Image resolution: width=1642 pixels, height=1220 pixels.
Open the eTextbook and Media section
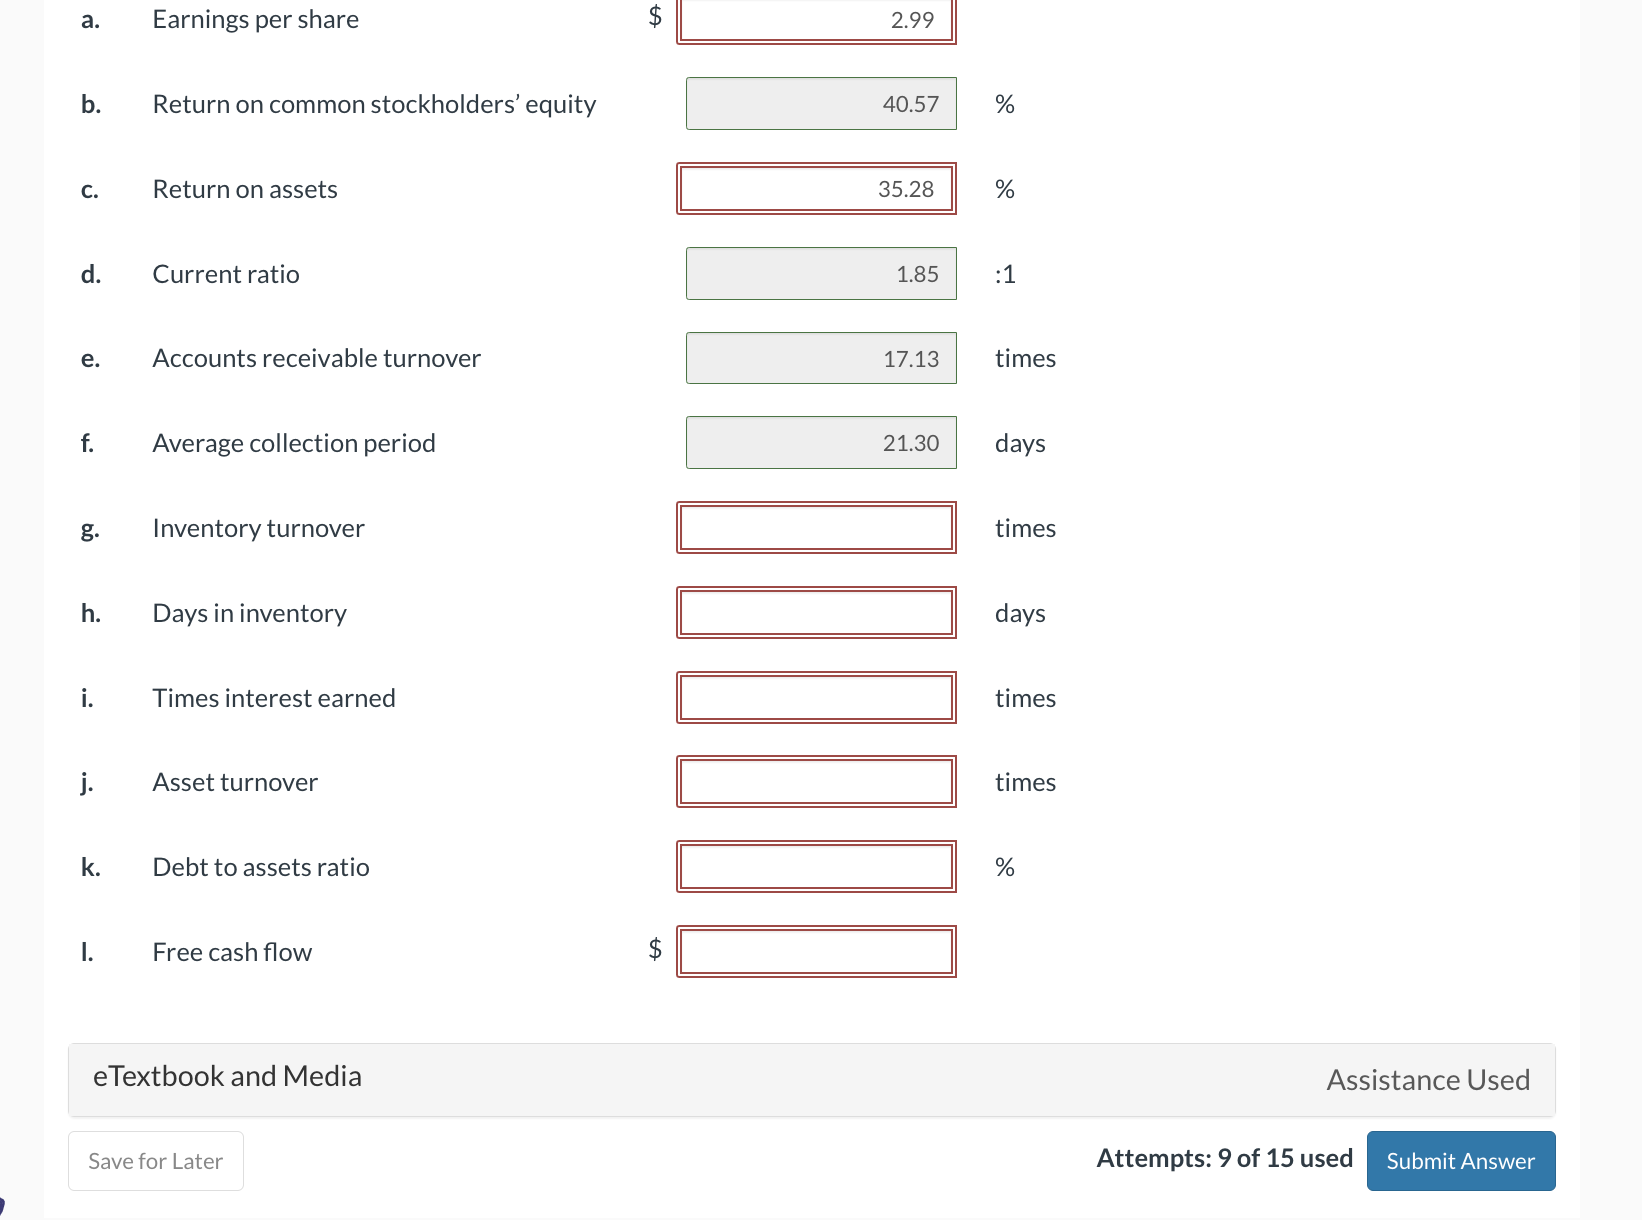(x=227, y=1076)
